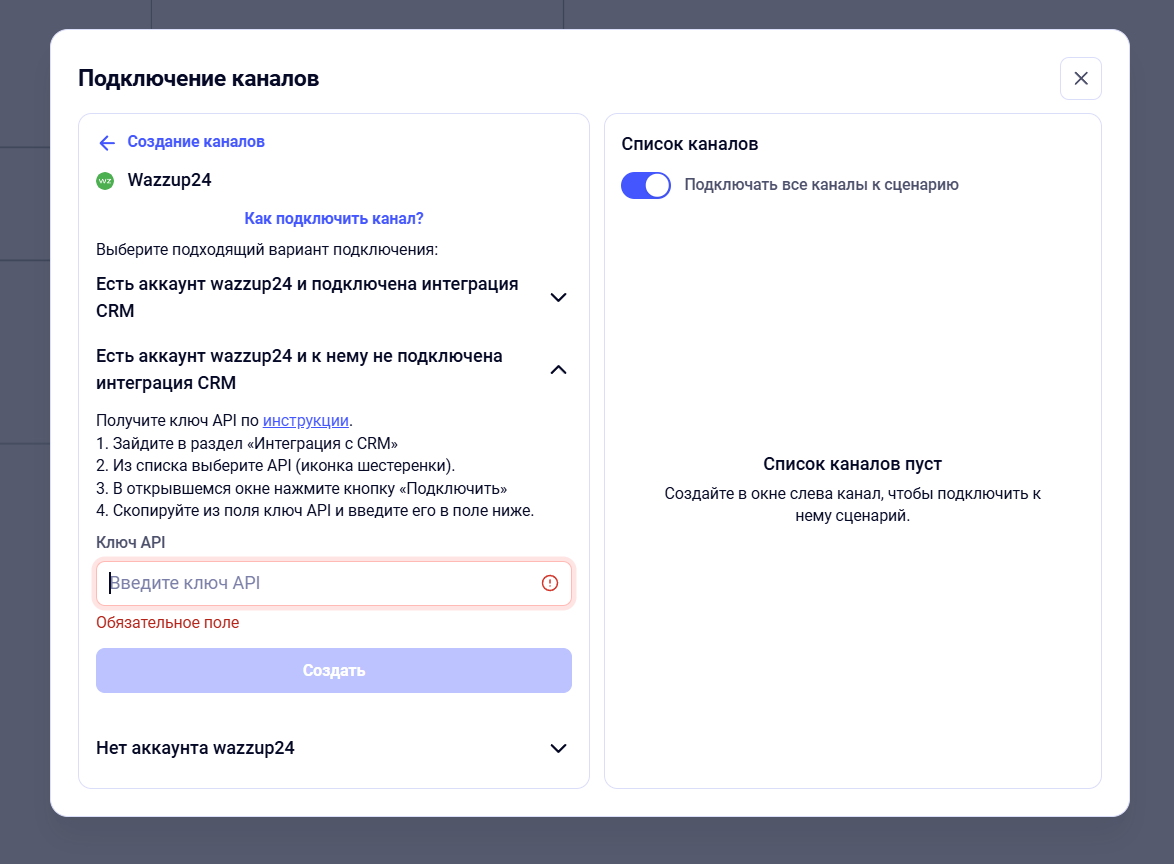Go back via "Создание каналов" link
This screenshot has width=1174, height=864.
click(196, 142)
